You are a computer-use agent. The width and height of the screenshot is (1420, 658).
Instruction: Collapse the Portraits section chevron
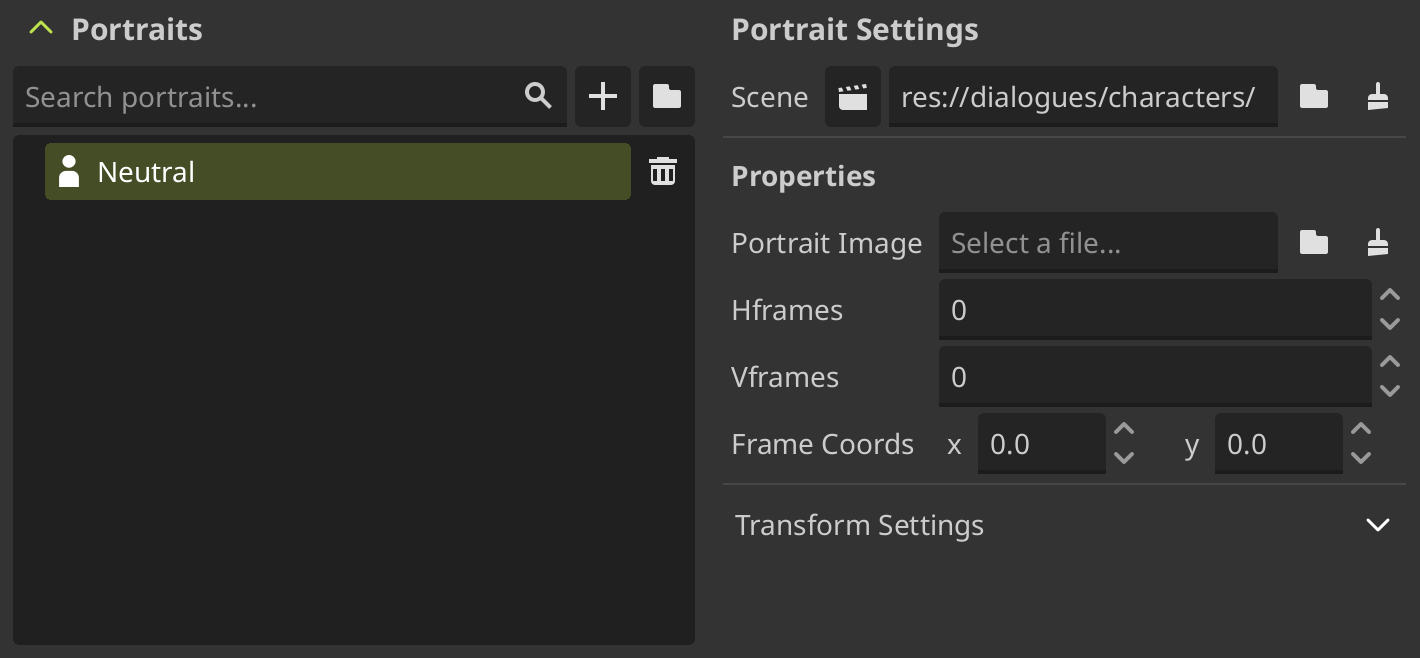coord(40,28)
